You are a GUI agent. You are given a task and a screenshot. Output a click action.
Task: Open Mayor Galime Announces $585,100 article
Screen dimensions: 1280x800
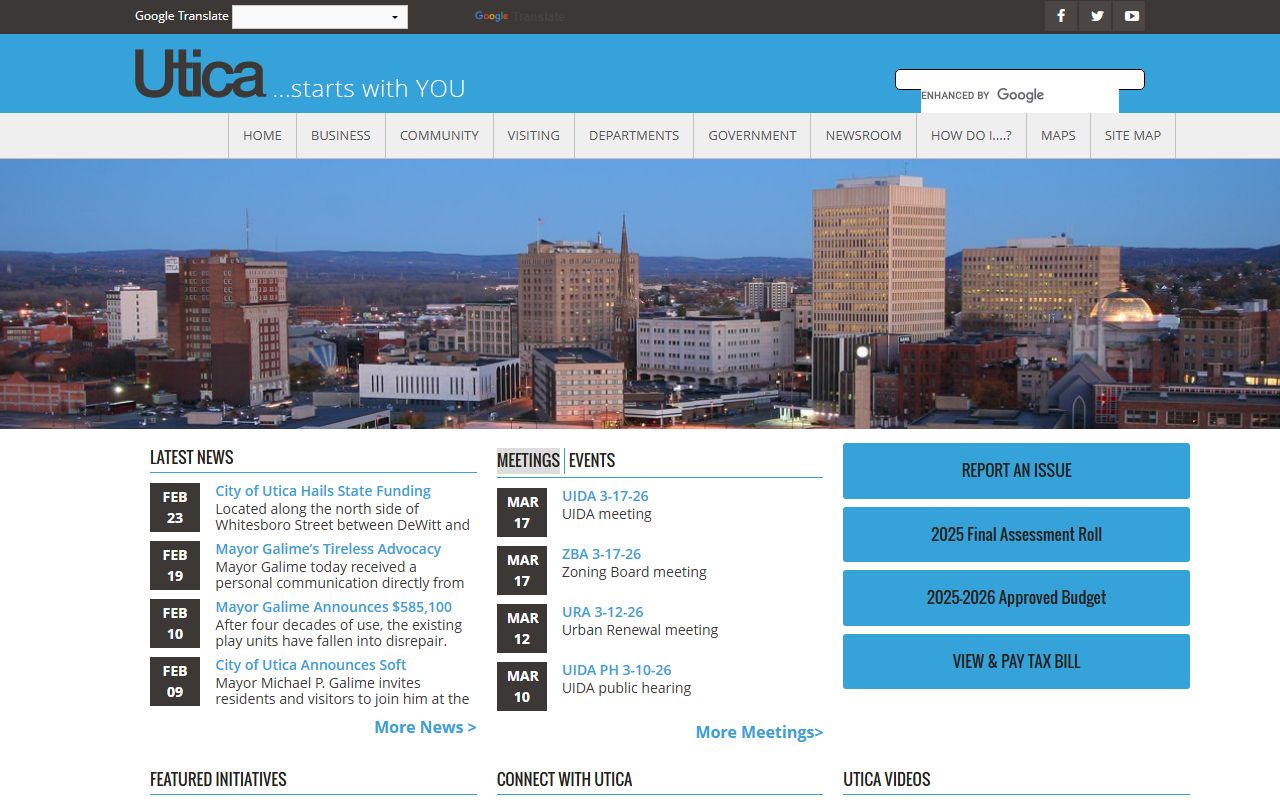click(334, 607)
